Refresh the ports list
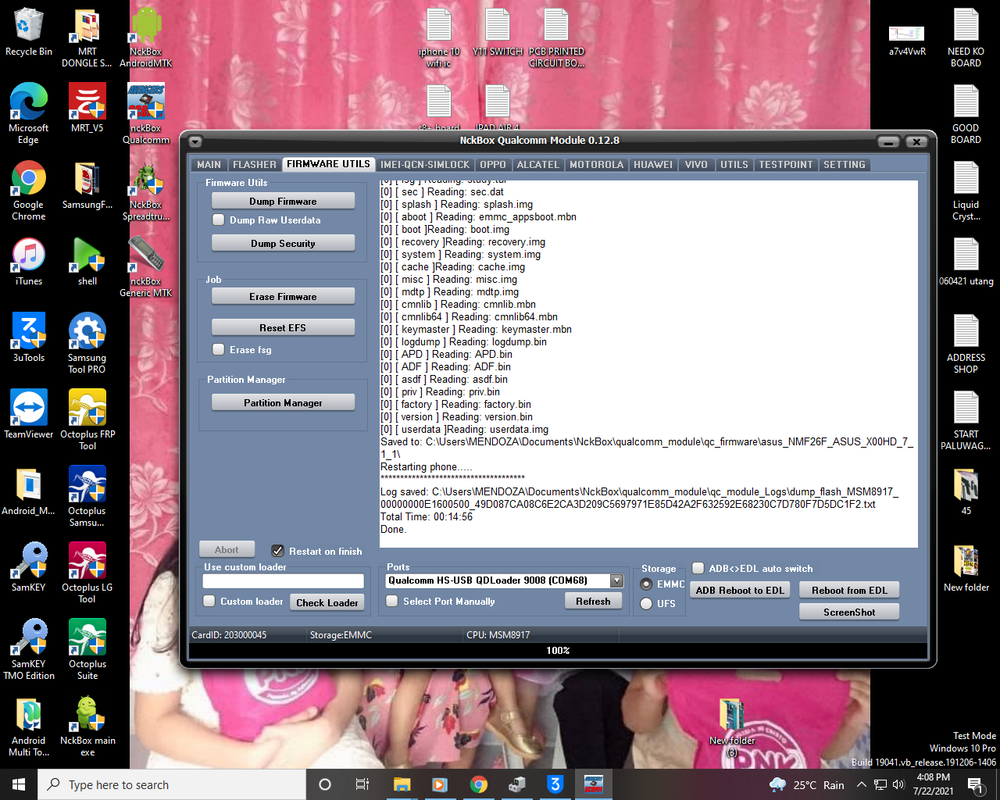This screenshot has width=1000, height=800. click(593, 601)
